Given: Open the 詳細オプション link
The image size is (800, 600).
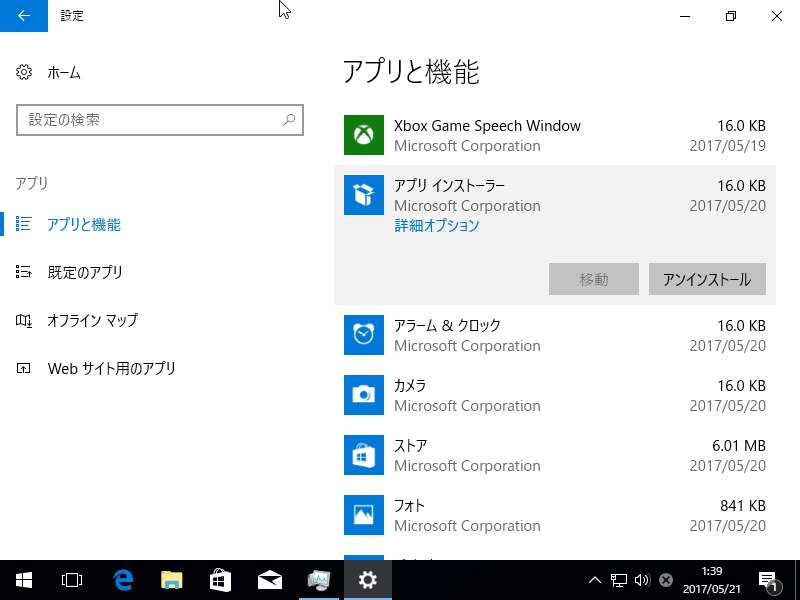Looking at the screenshot, I should click(437, 226).
